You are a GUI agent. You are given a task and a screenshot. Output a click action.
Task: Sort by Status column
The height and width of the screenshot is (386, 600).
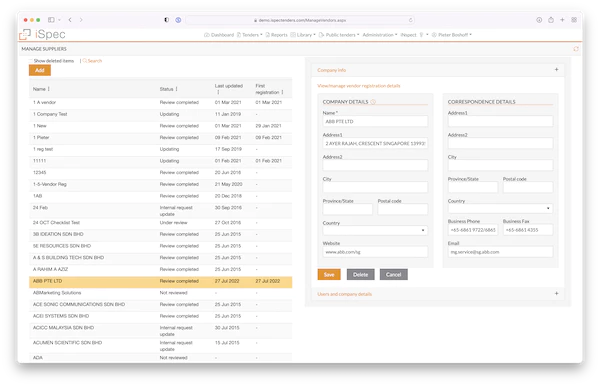(169, 89)
